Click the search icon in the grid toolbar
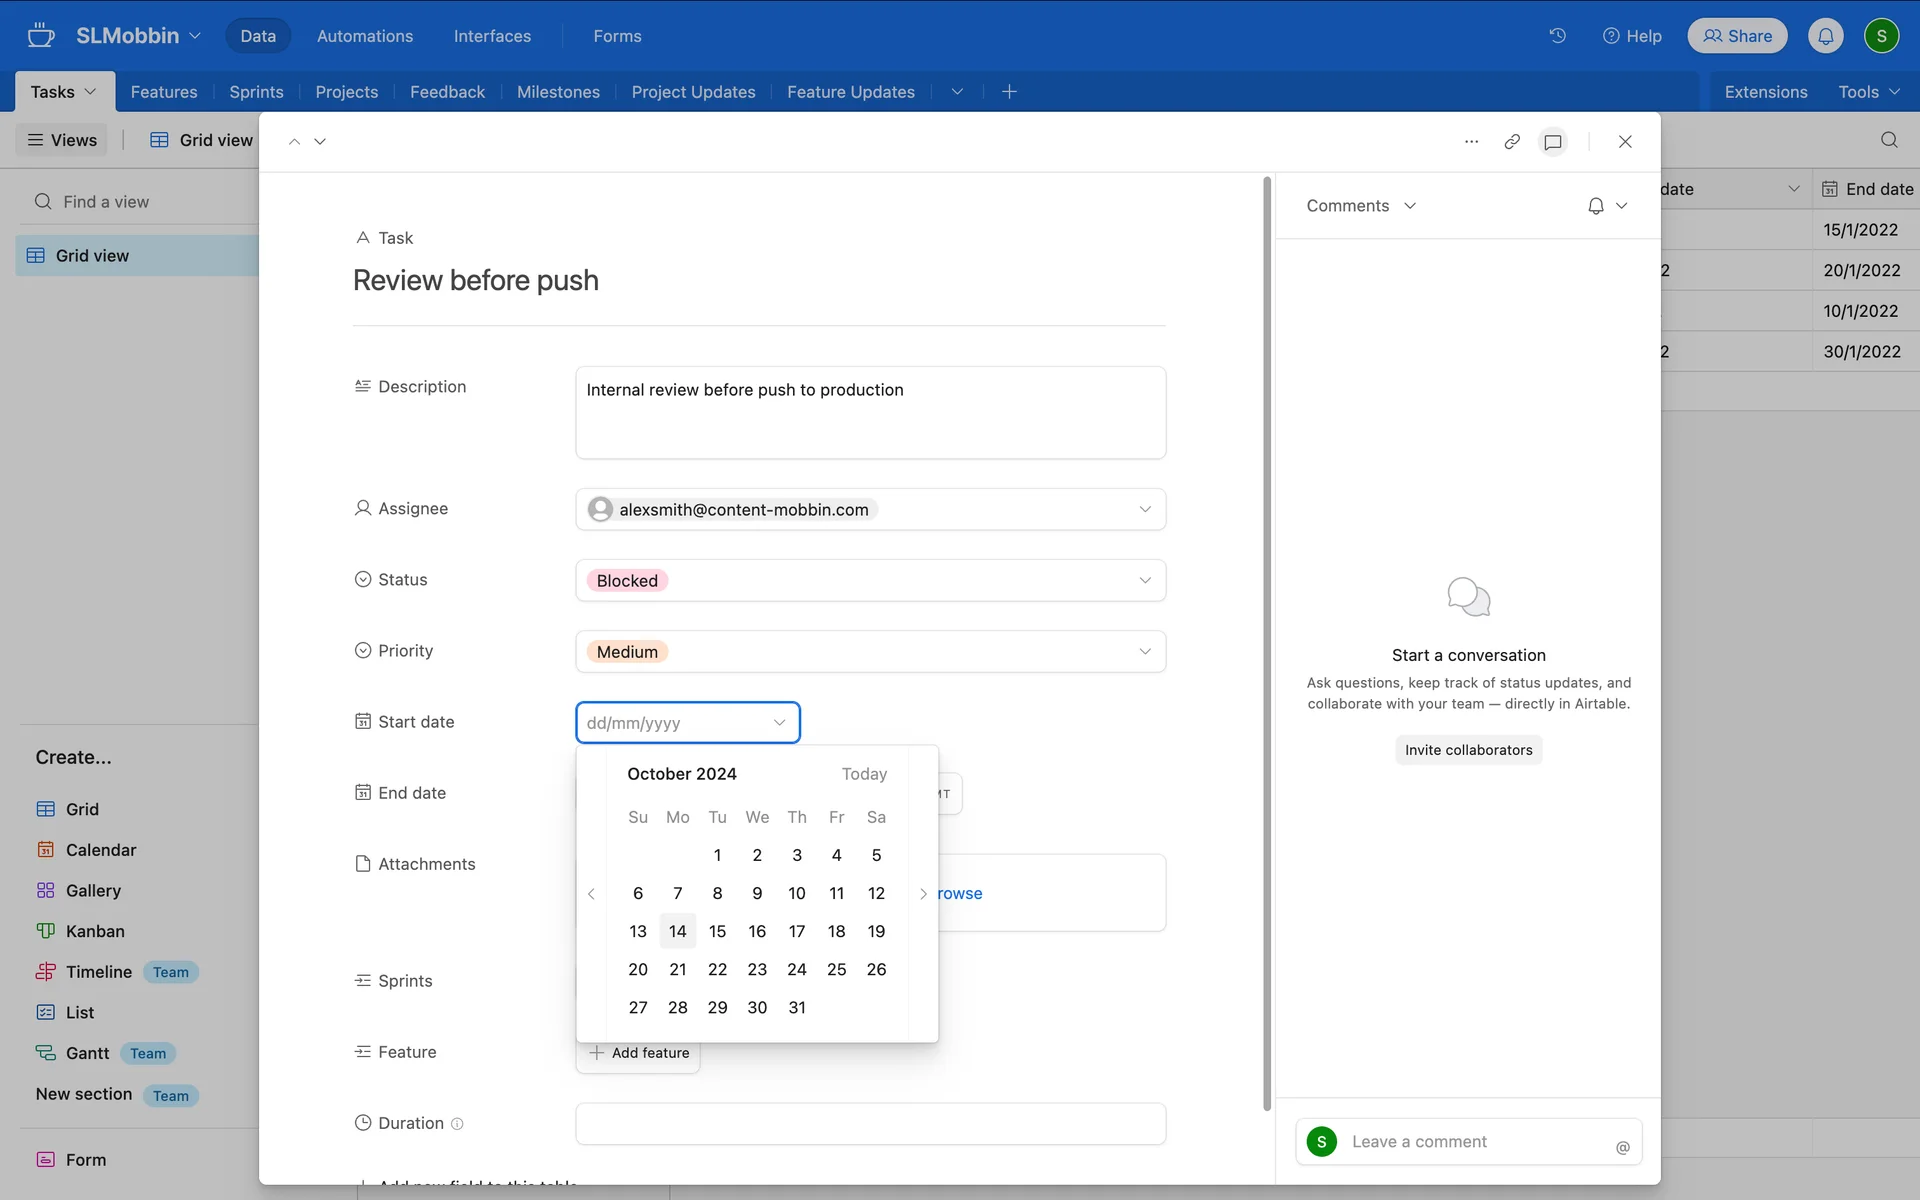1920x1200 pixels. pyautogui.click(x=1889, y=140)
